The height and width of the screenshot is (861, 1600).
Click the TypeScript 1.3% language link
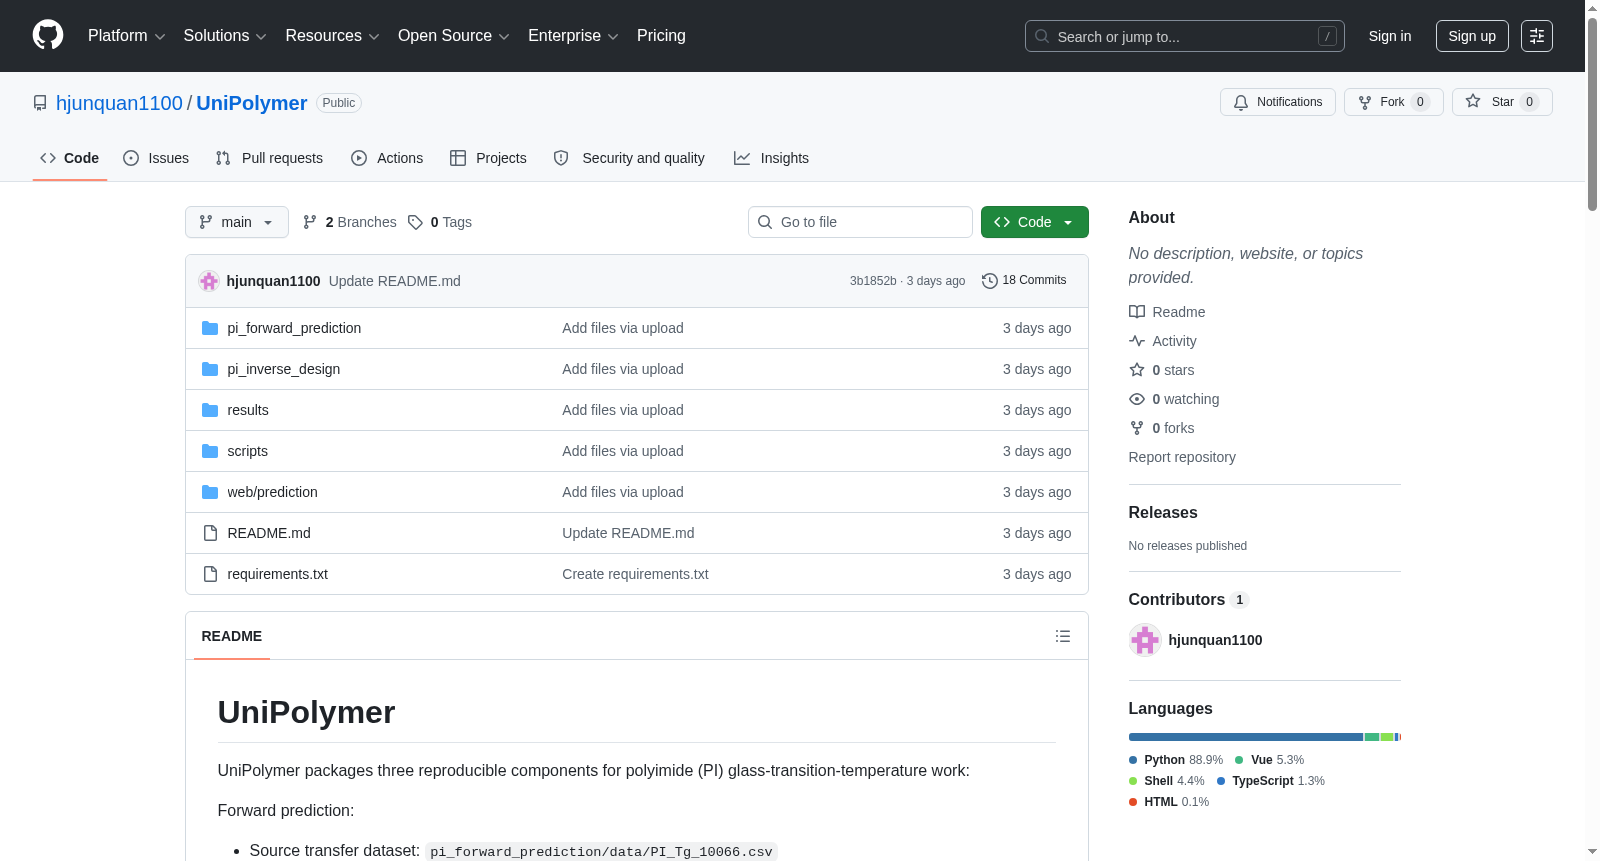coord(1271,781)
